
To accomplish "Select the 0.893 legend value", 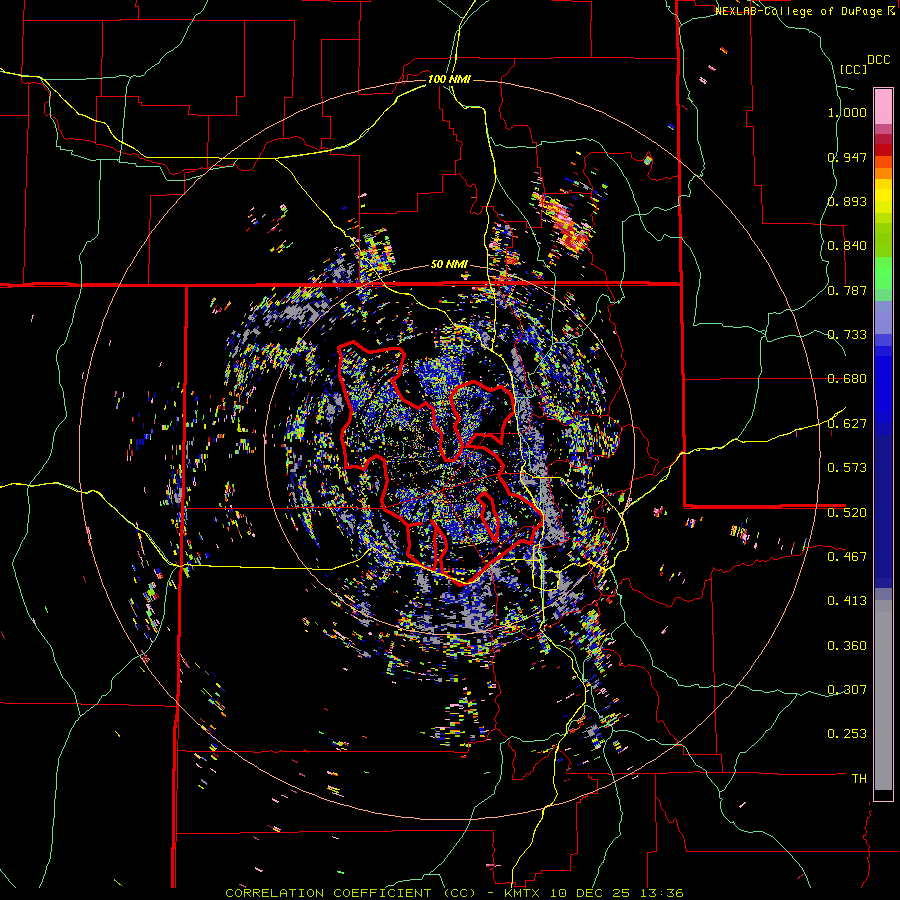I will tap(847, 201).
